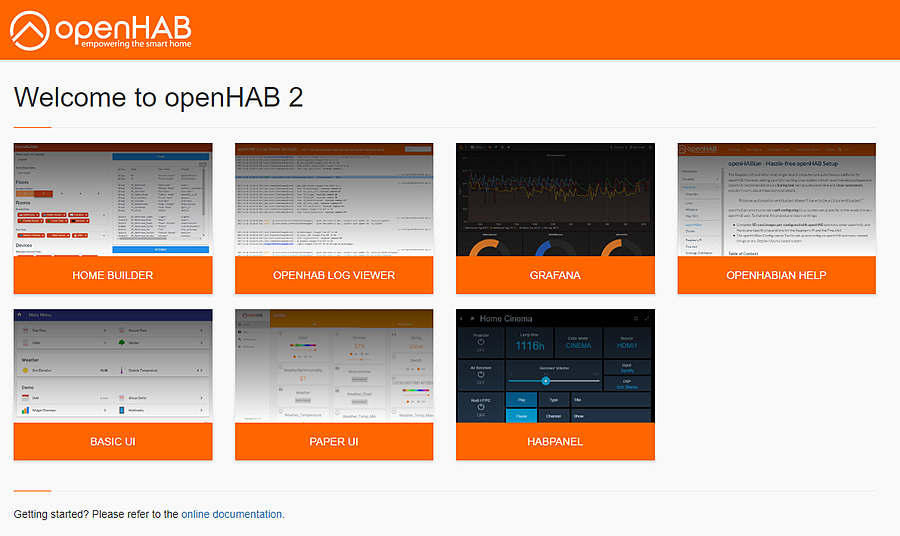Click the 'empowering the smart home' tagline
900x536 pixels.
136,44
